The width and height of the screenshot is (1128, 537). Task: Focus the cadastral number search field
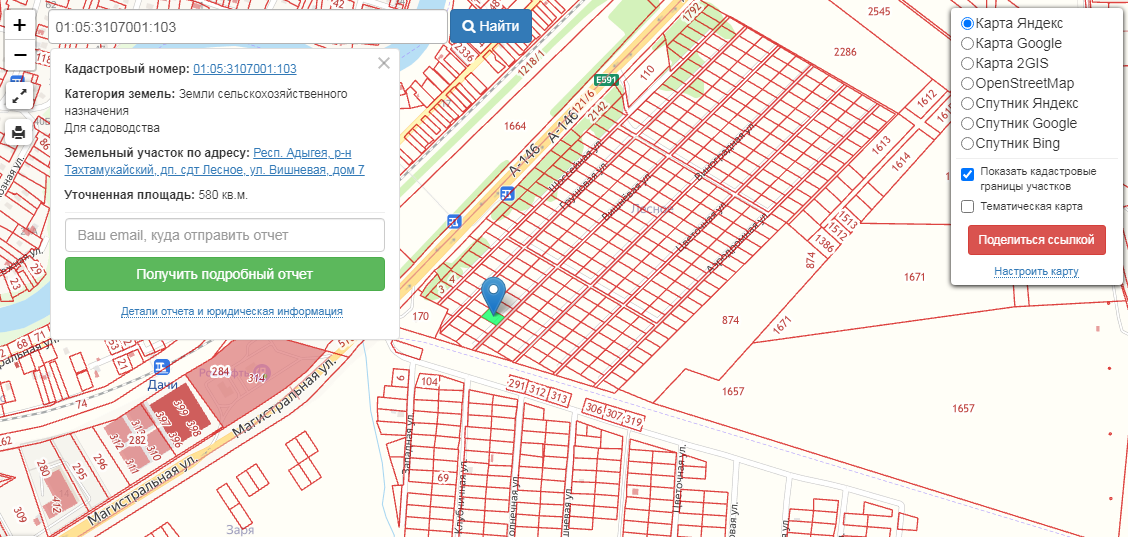[x=248, y=27]
